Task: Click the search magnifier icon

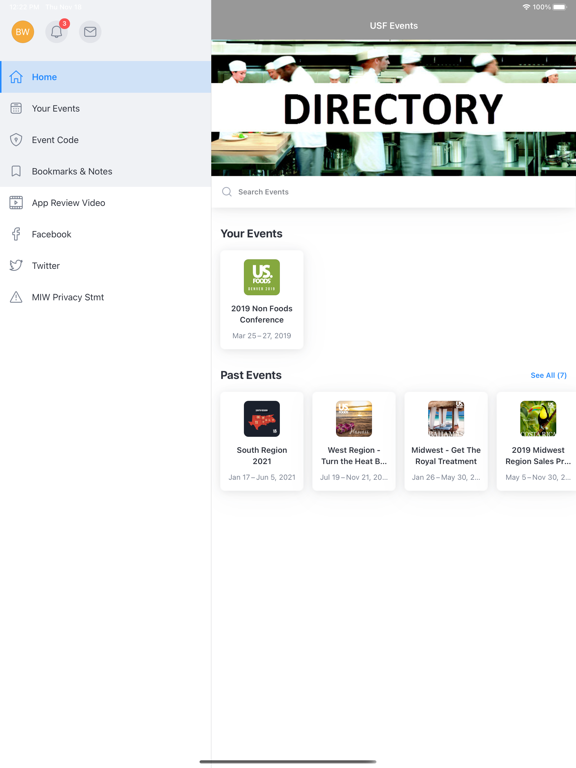Action: click(x=227, y=192)
